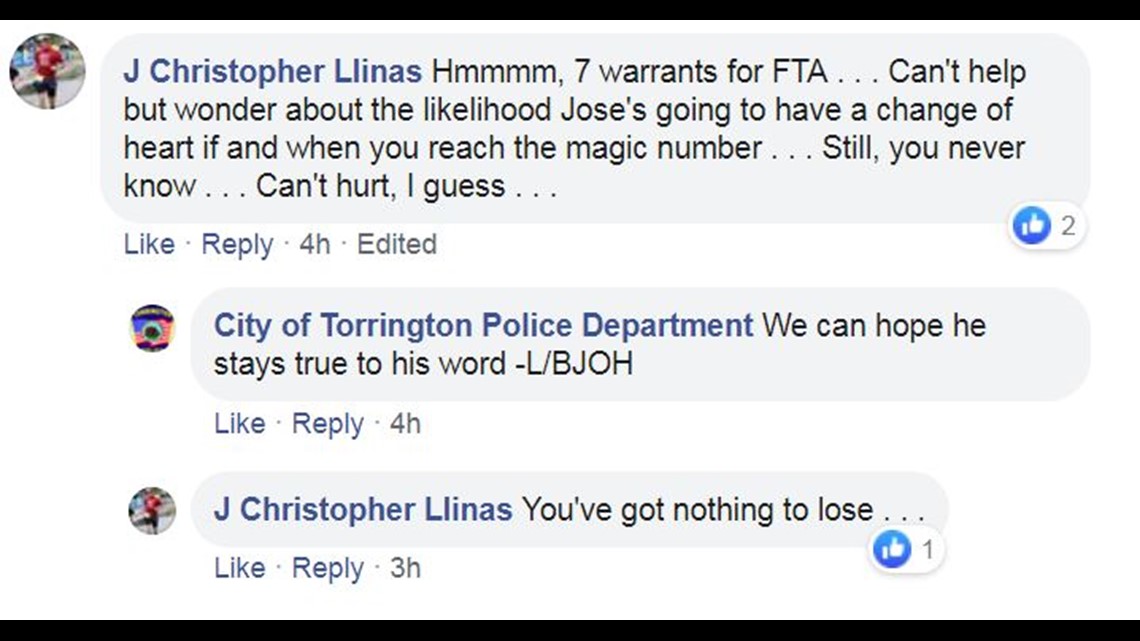1140x641 pixels.
Task: View the 2 reaction count on first comment
Action: [x=1067, y=226]
